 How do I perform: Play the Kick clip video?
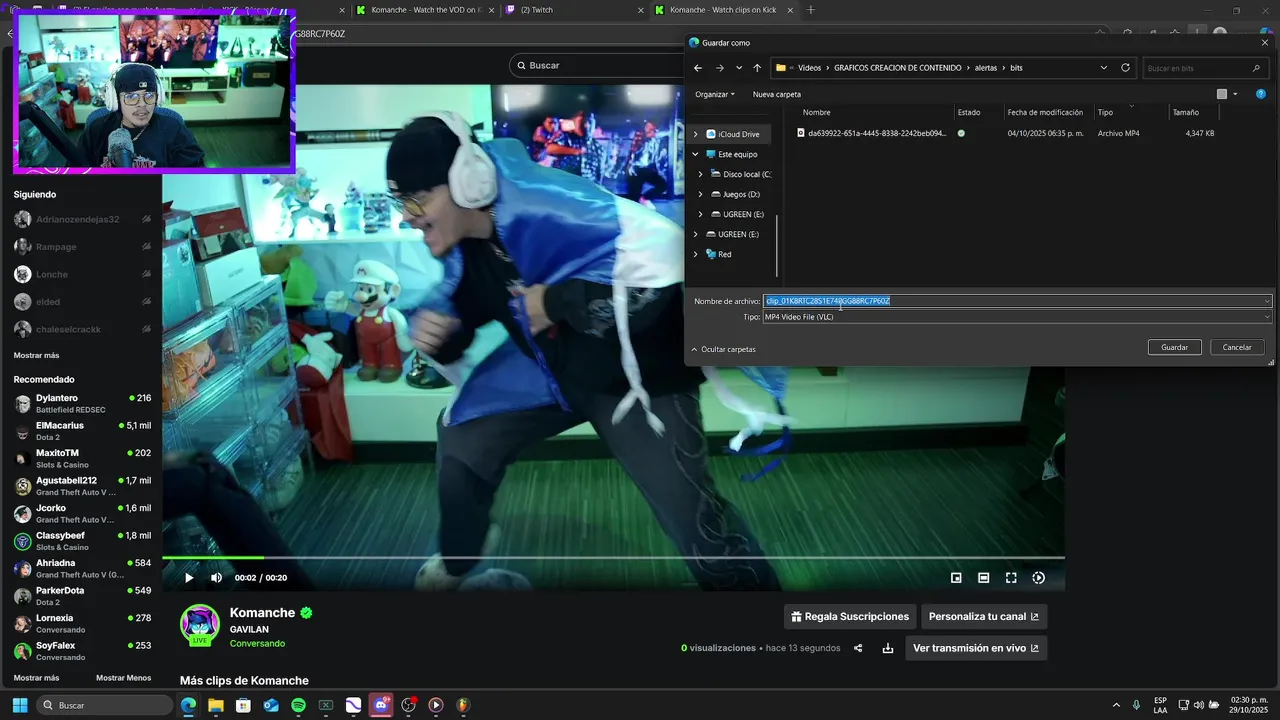click(189, 578)
